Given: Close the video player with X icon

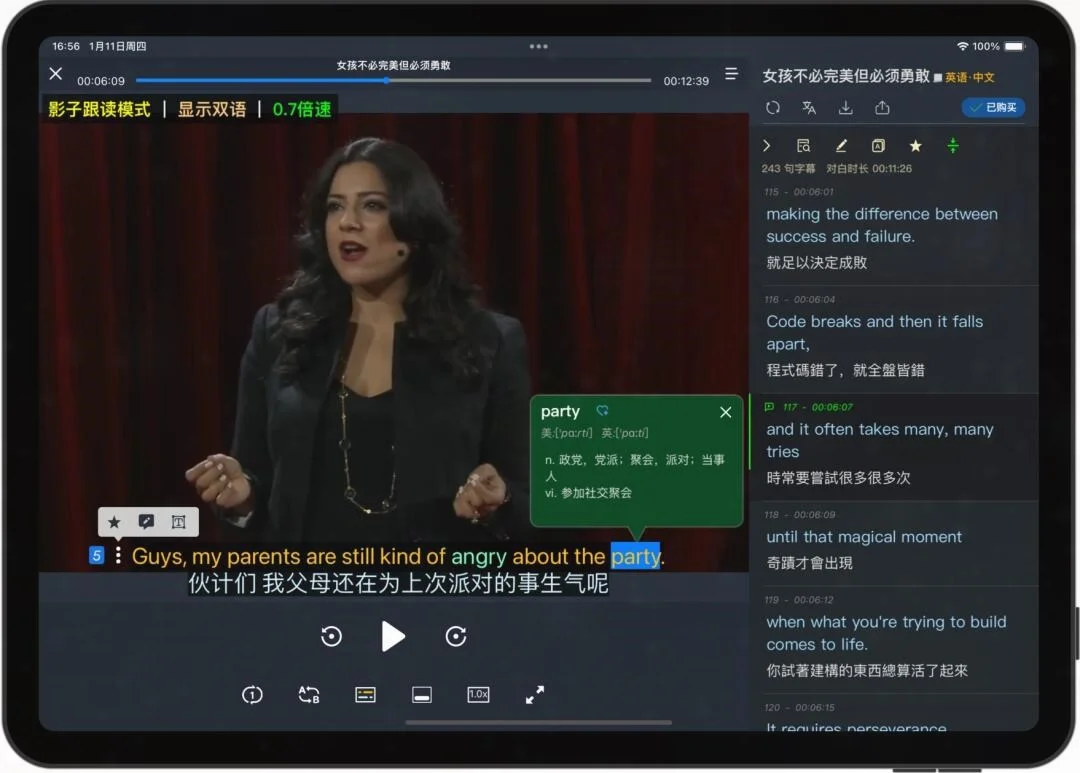Looking at the screenshot, I should click(x=56, y=73).
